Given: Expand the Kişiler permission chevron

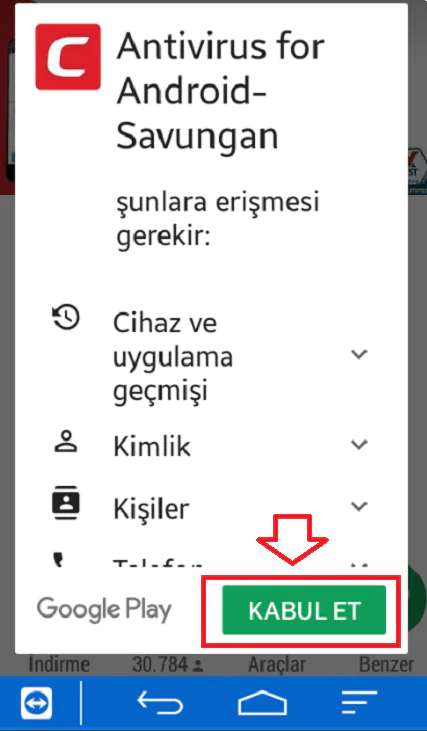Looking at the screenshot, I should [x=359, y=506].
